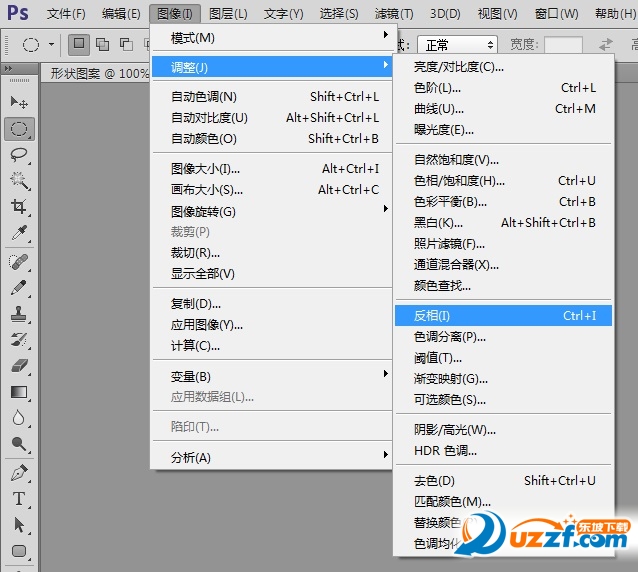Choose 自动对比度(U) menu entry
The image size is (638, 572).
(x=272, y=118)
